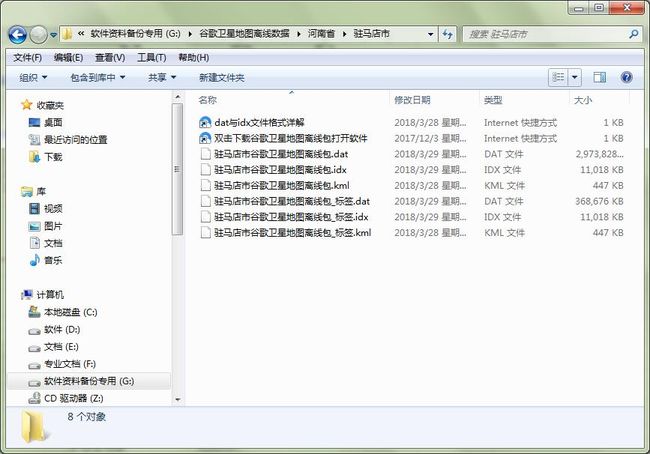
Task: Go back with the Back arrow button
Action: [x=17, y=34]
